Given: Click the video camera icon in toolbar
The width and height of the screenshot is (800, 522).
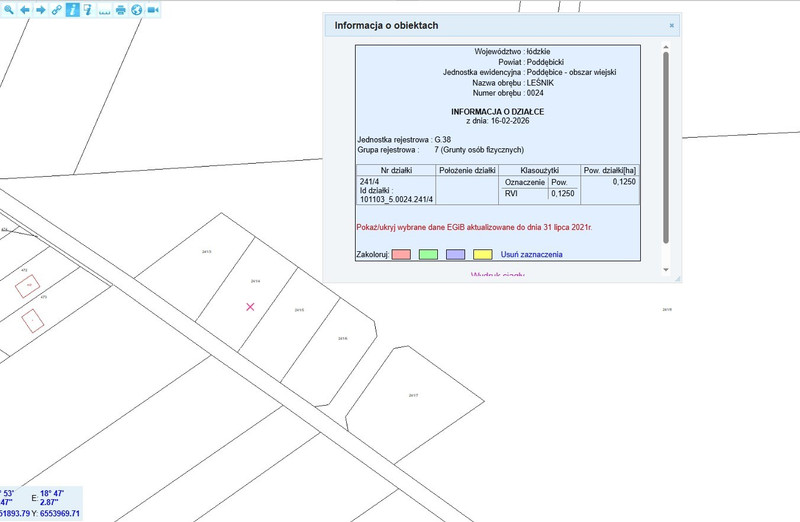Looking at the screenshot, I should tap(153, 9).
